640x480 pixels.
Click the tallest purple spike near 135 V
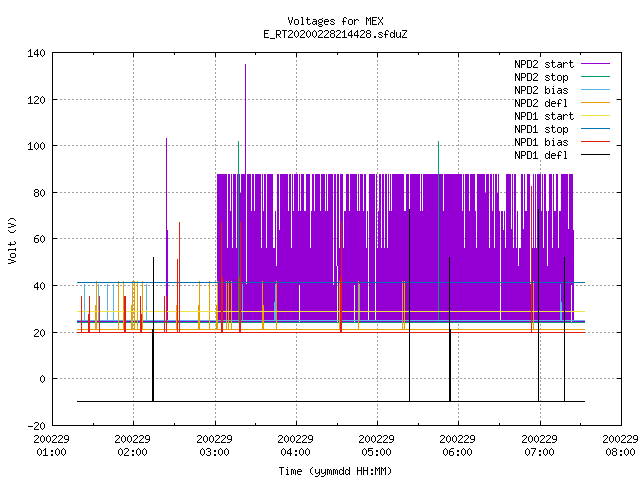point(245,118)
